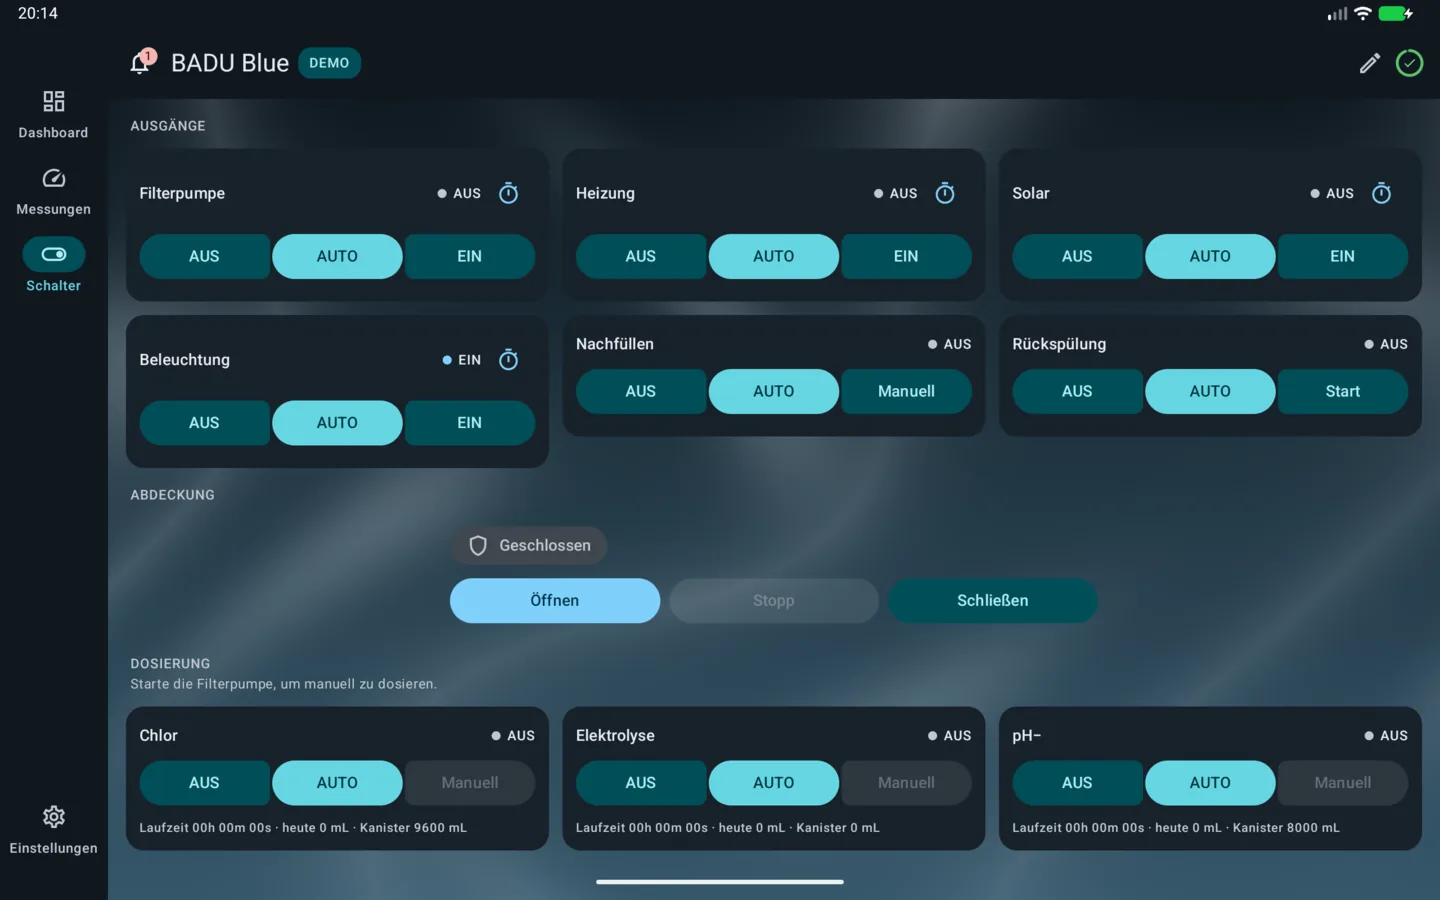
Task: Open the Solar timer icon
Action: pyautogui.click(x=1381, y=193)
